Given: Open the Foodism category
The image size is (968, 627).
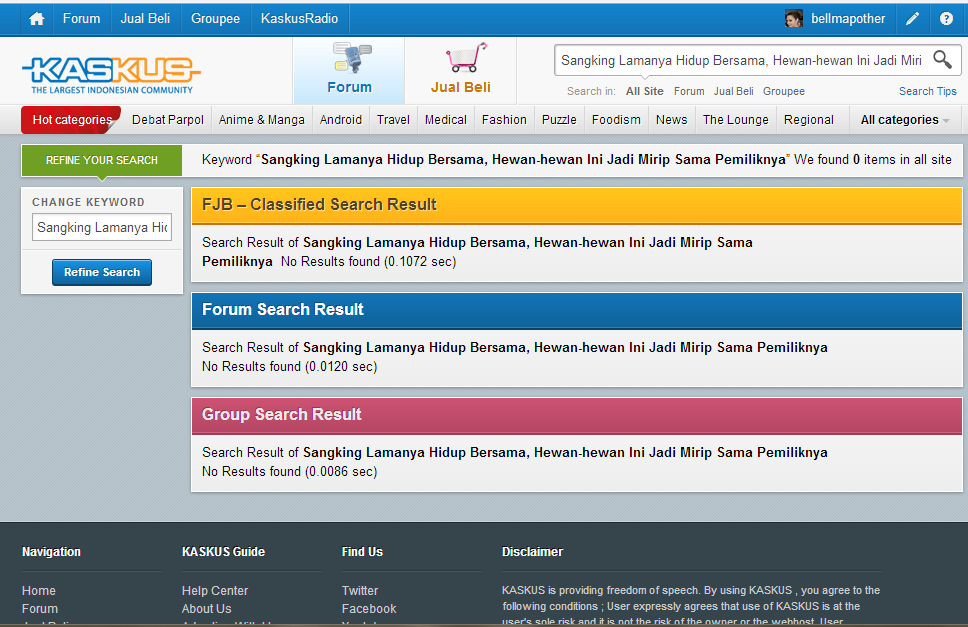Looking at the screenshot, I should pos(616,120).
